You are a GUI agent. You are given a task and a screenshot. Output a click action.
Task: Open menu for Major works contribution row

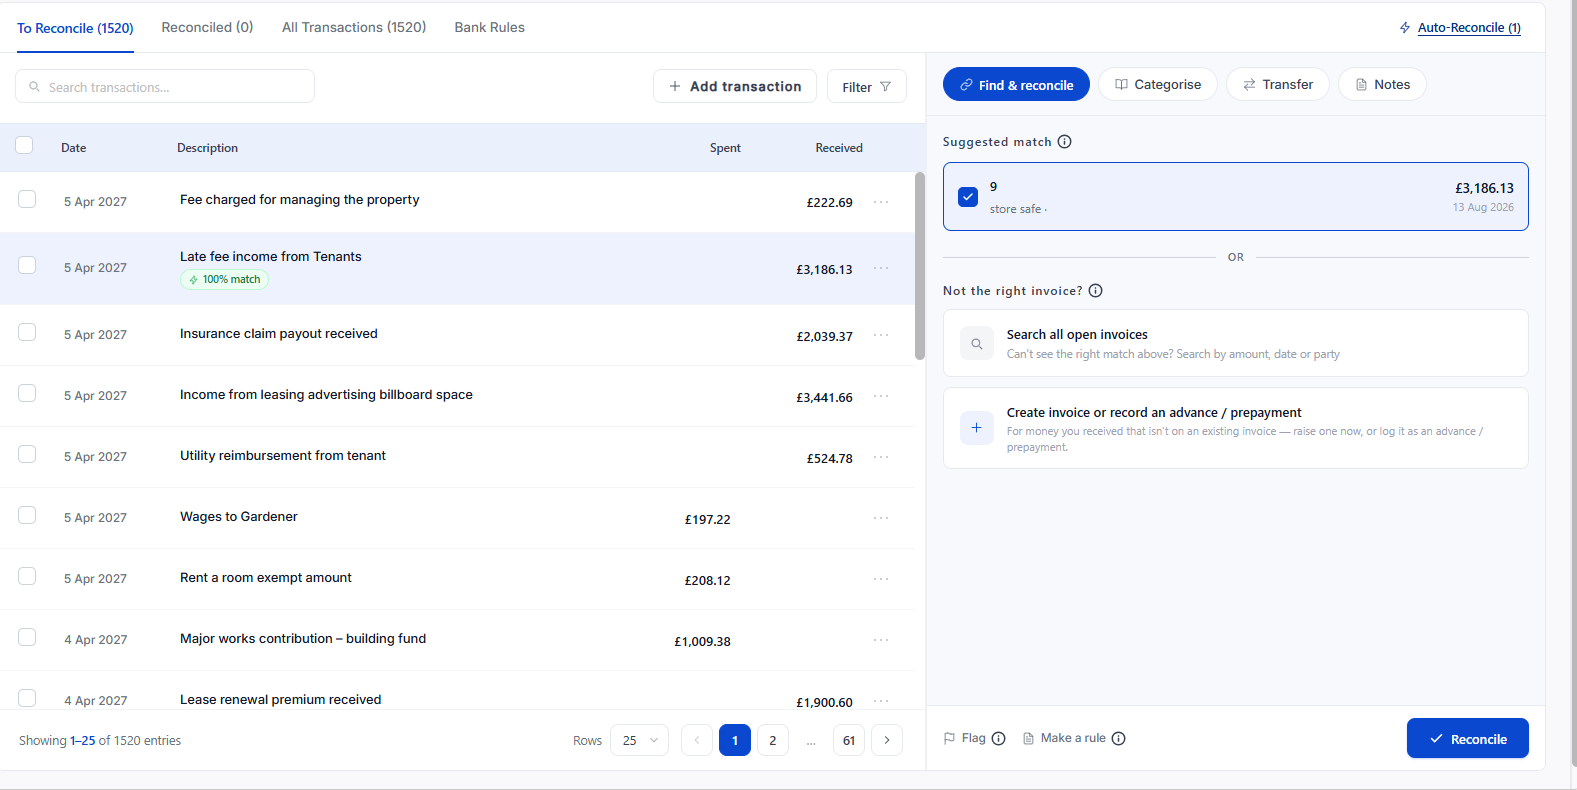(x=881, y=640)
